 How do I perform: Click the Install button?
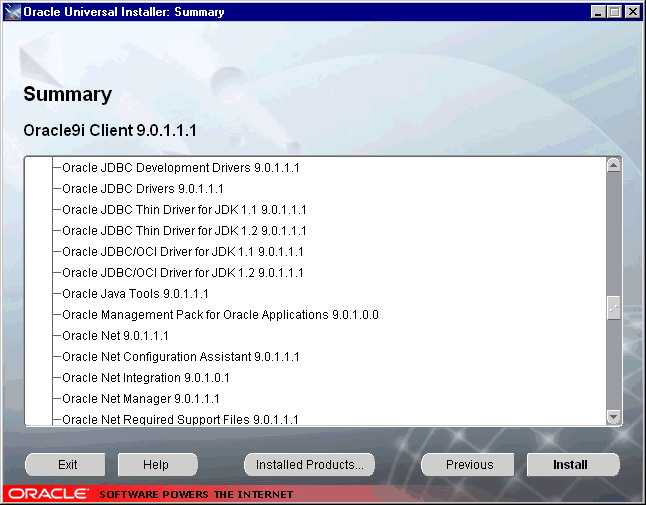pyautogui.click(x=573, y=465)
